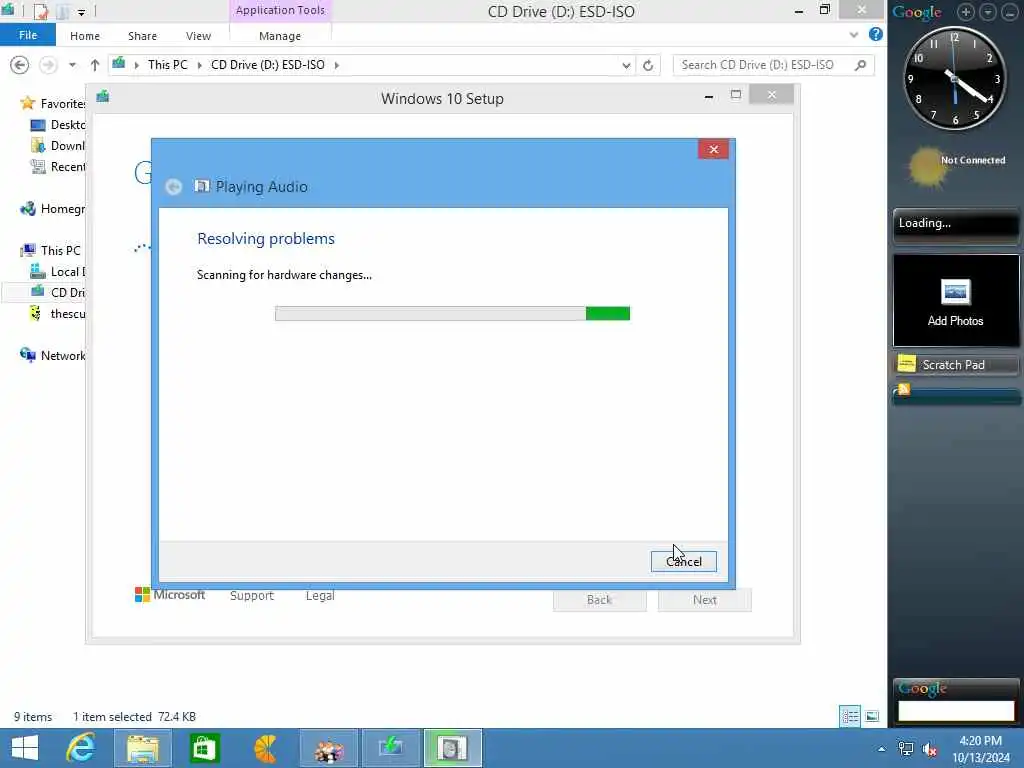This screenshot has width=1024, height=768.
Task: Select Downloads in navigation pane
Action: tap(58, 145)
